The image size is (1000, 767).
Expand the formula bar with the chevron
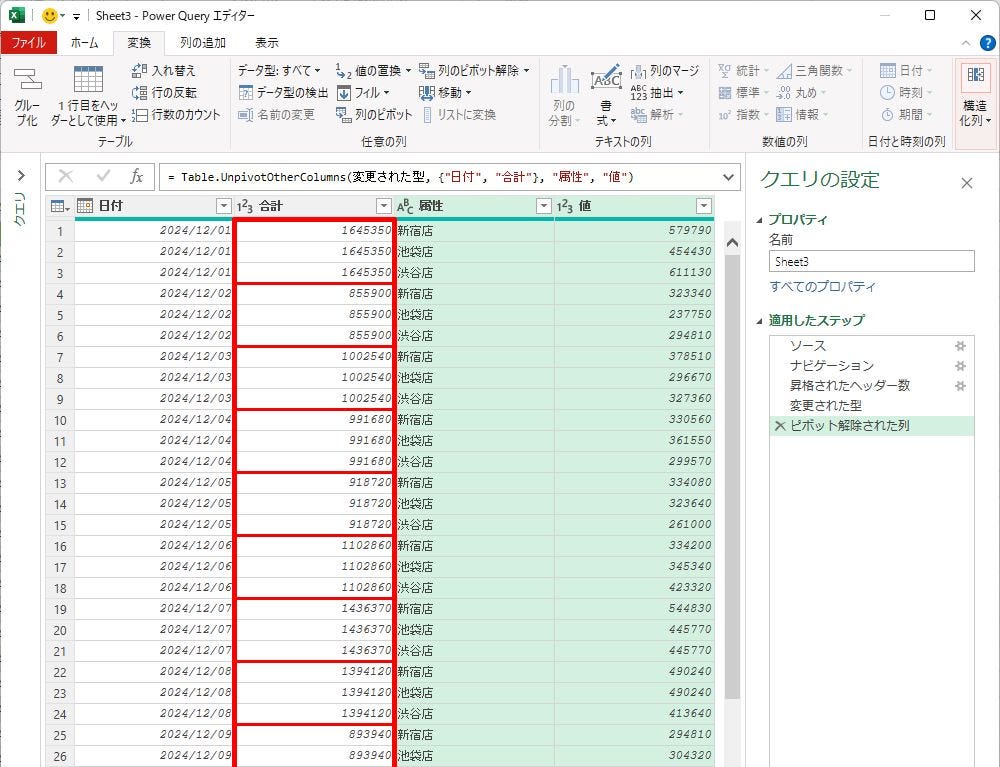click(728, 177)
